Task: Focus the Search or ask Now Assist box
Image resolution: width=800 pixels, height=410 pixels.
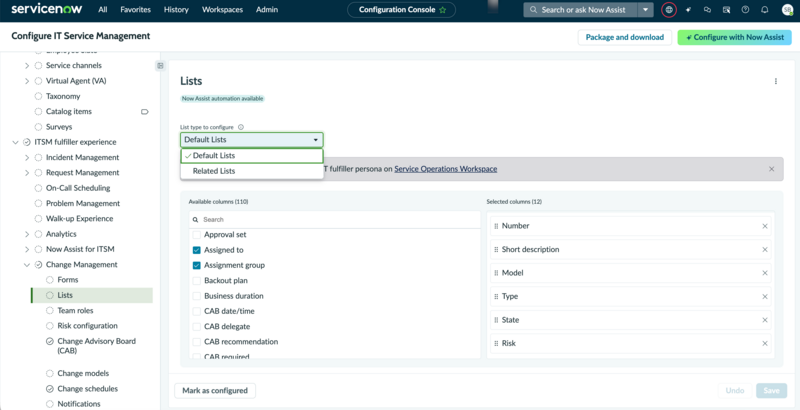Action: point(581,10)
